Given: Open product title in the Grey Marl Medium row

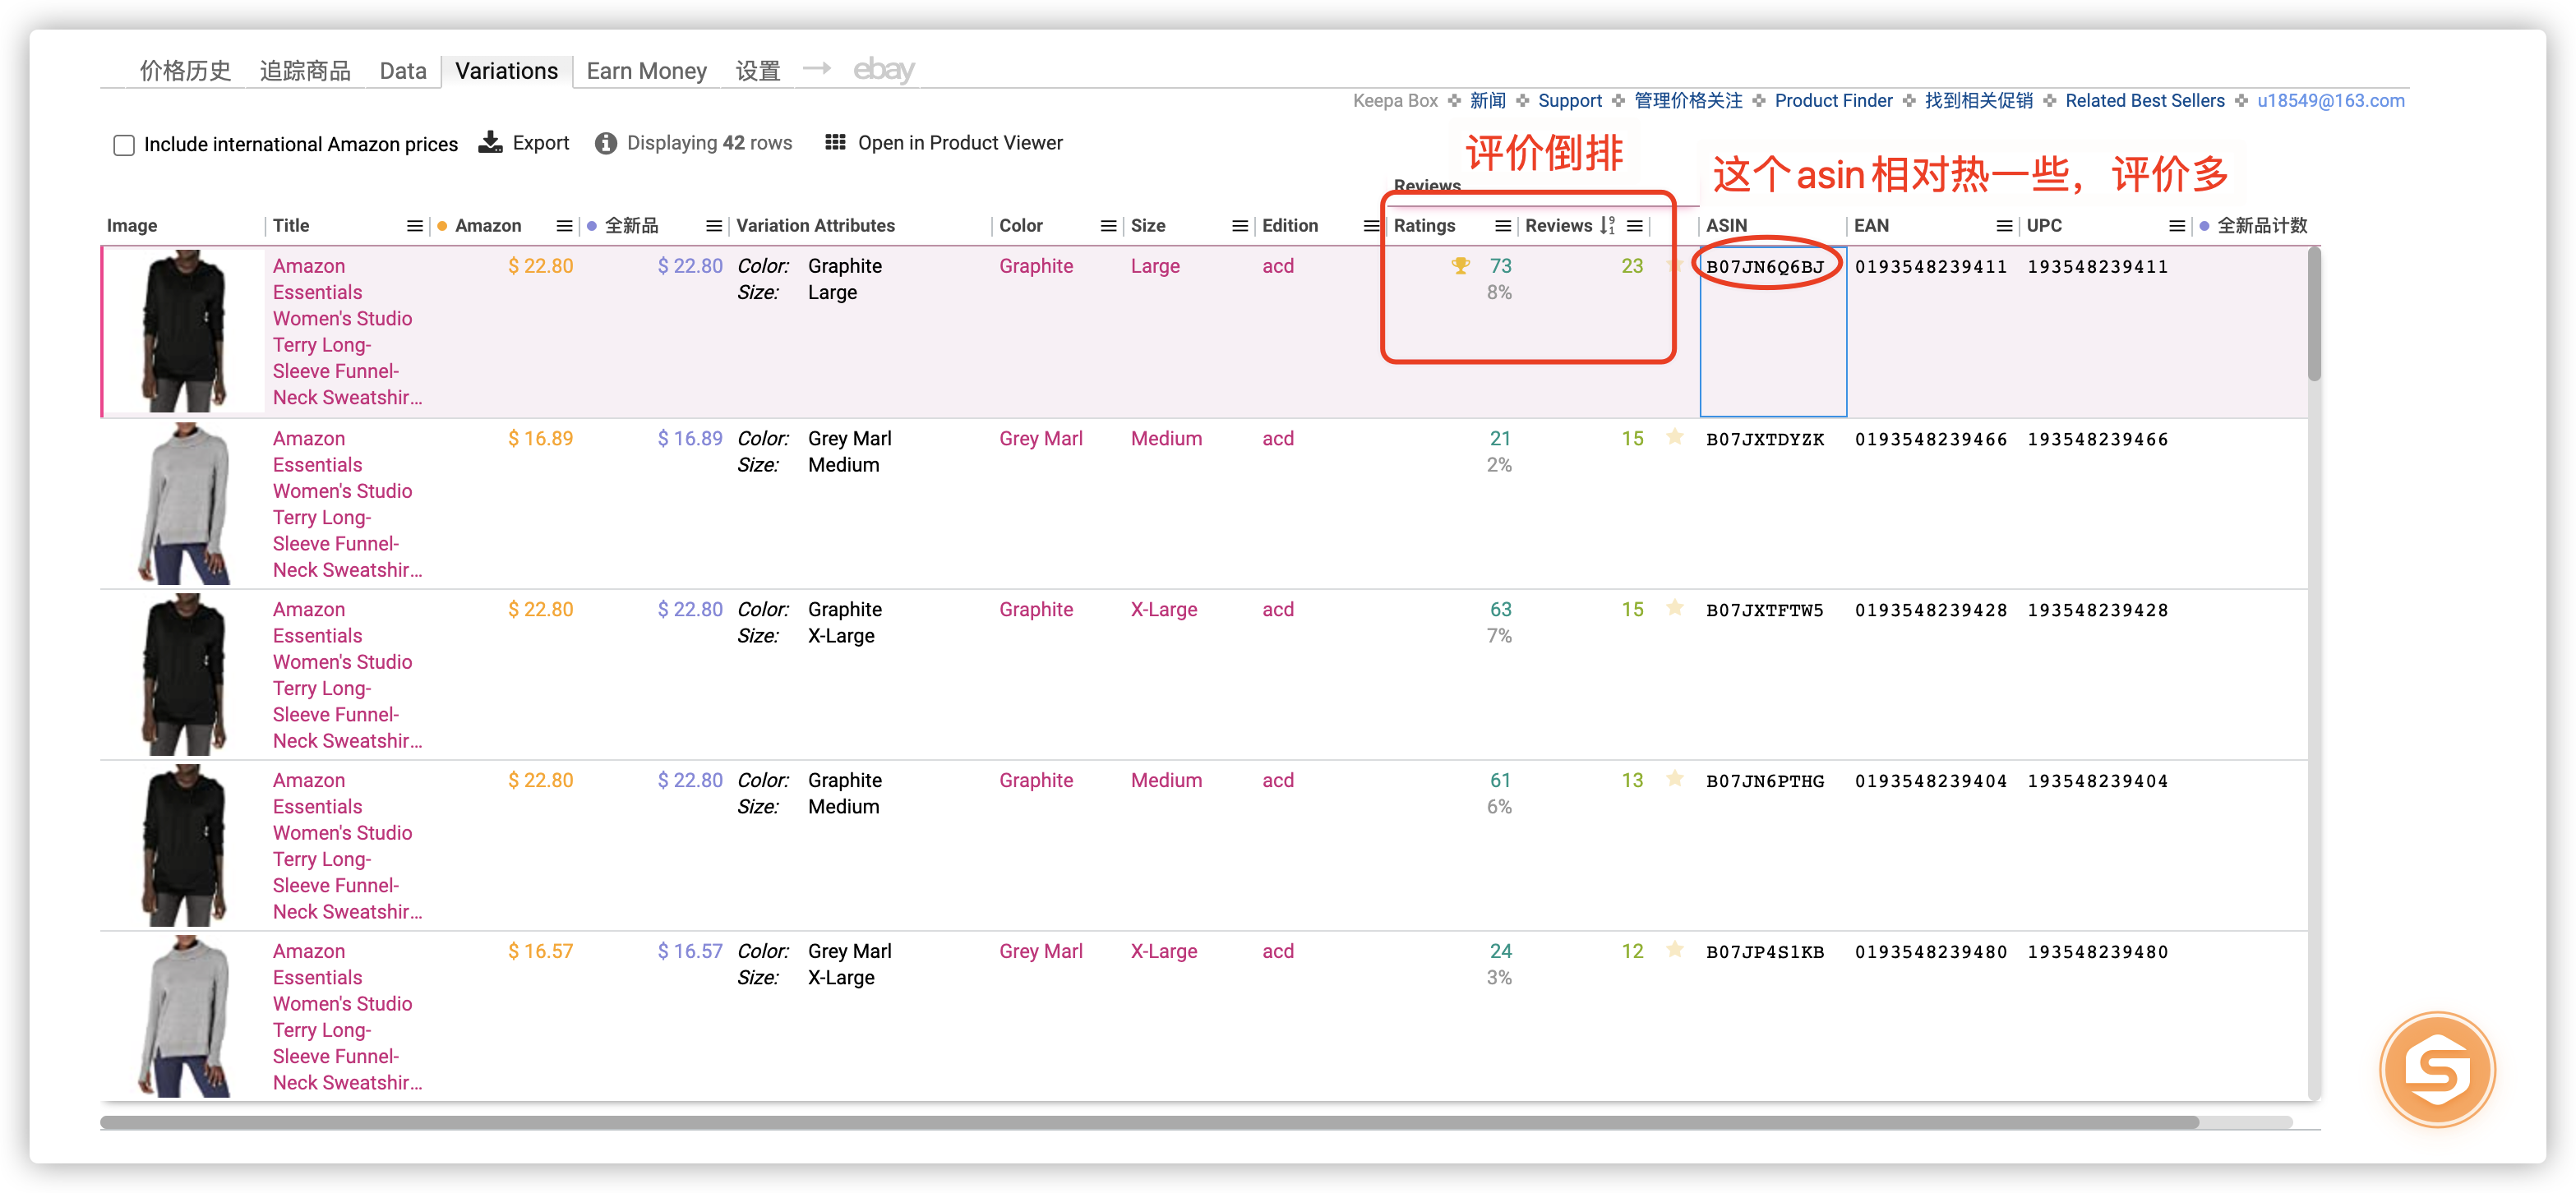Looking at the screenshot, I should point(347,504).
